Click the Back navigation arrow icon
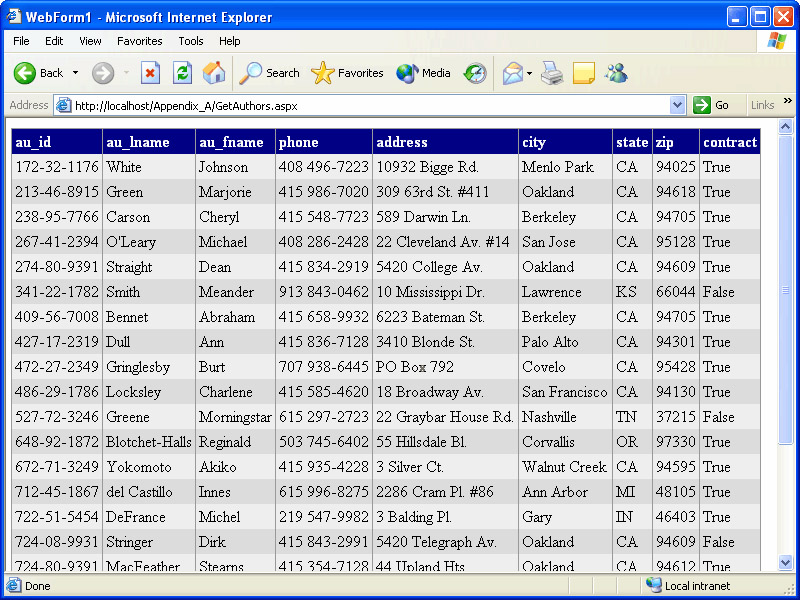The height and width of the screenshot is (600, 800). coord(25,73)
